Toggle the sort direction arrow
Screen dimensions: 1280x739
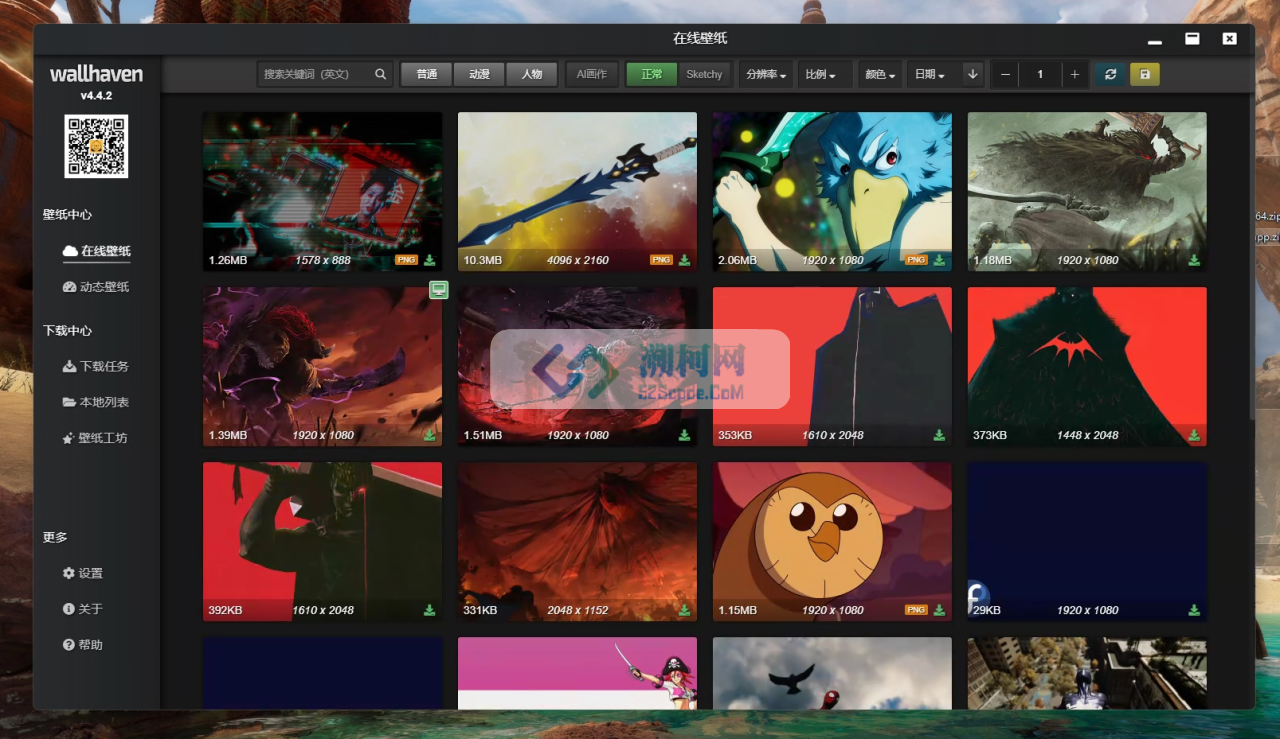coord(972,74)
